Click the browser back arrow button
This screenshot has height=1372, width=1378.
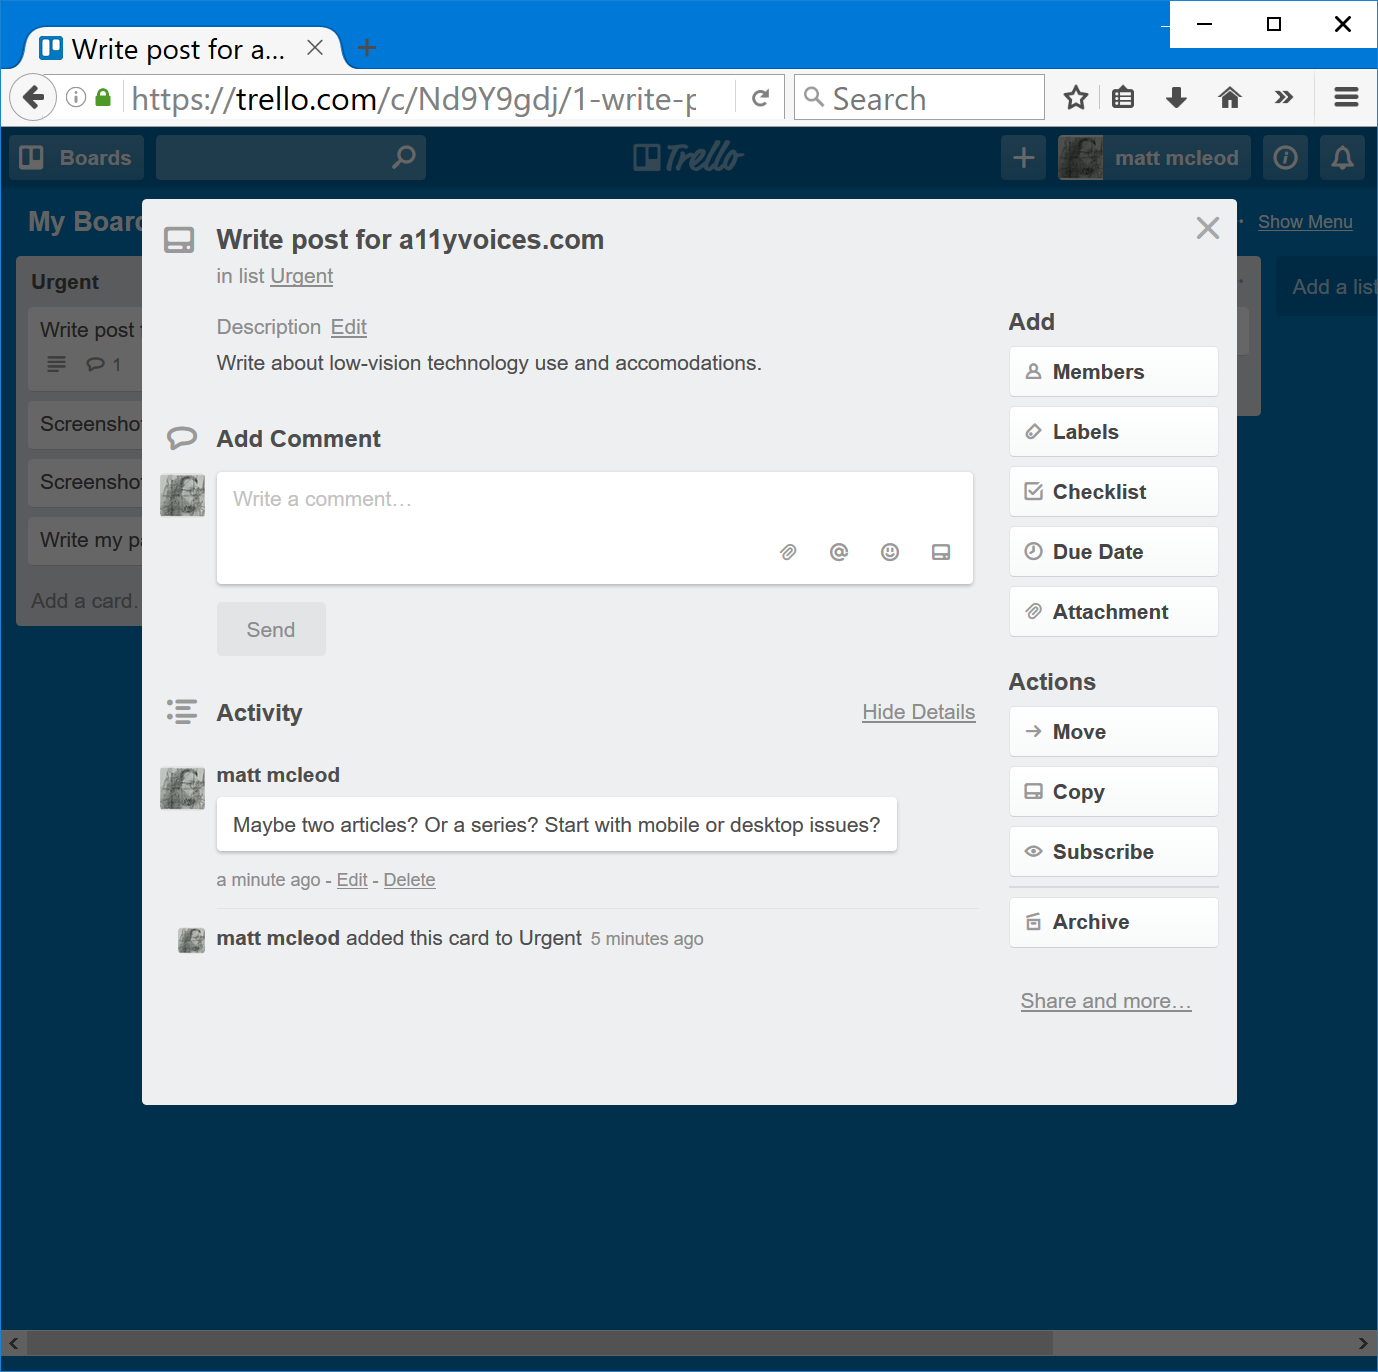(33, 98)
